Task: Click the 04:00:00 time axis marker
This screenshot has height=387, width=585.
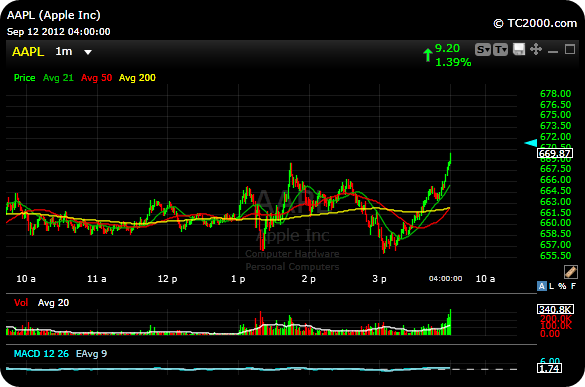Action: pyautogui.click(x=445, y=278)
